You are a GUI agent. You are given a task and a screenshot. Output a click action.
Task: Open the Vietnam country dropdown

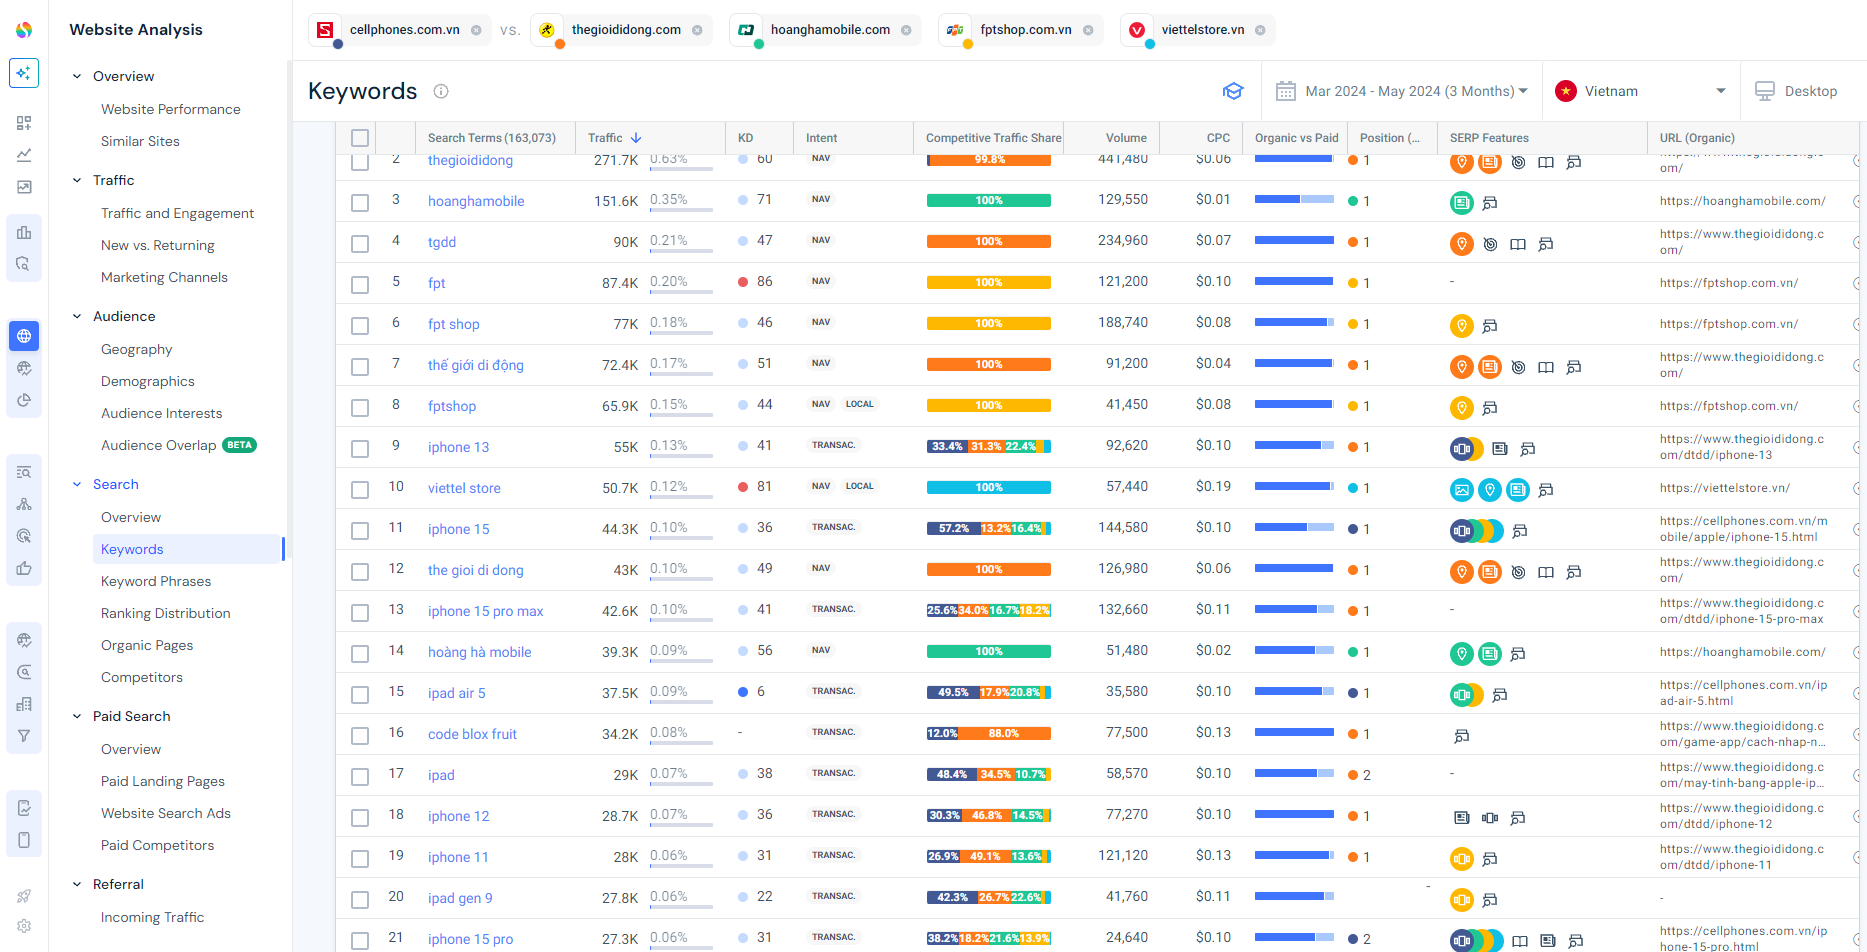(x=1641, y=91)
